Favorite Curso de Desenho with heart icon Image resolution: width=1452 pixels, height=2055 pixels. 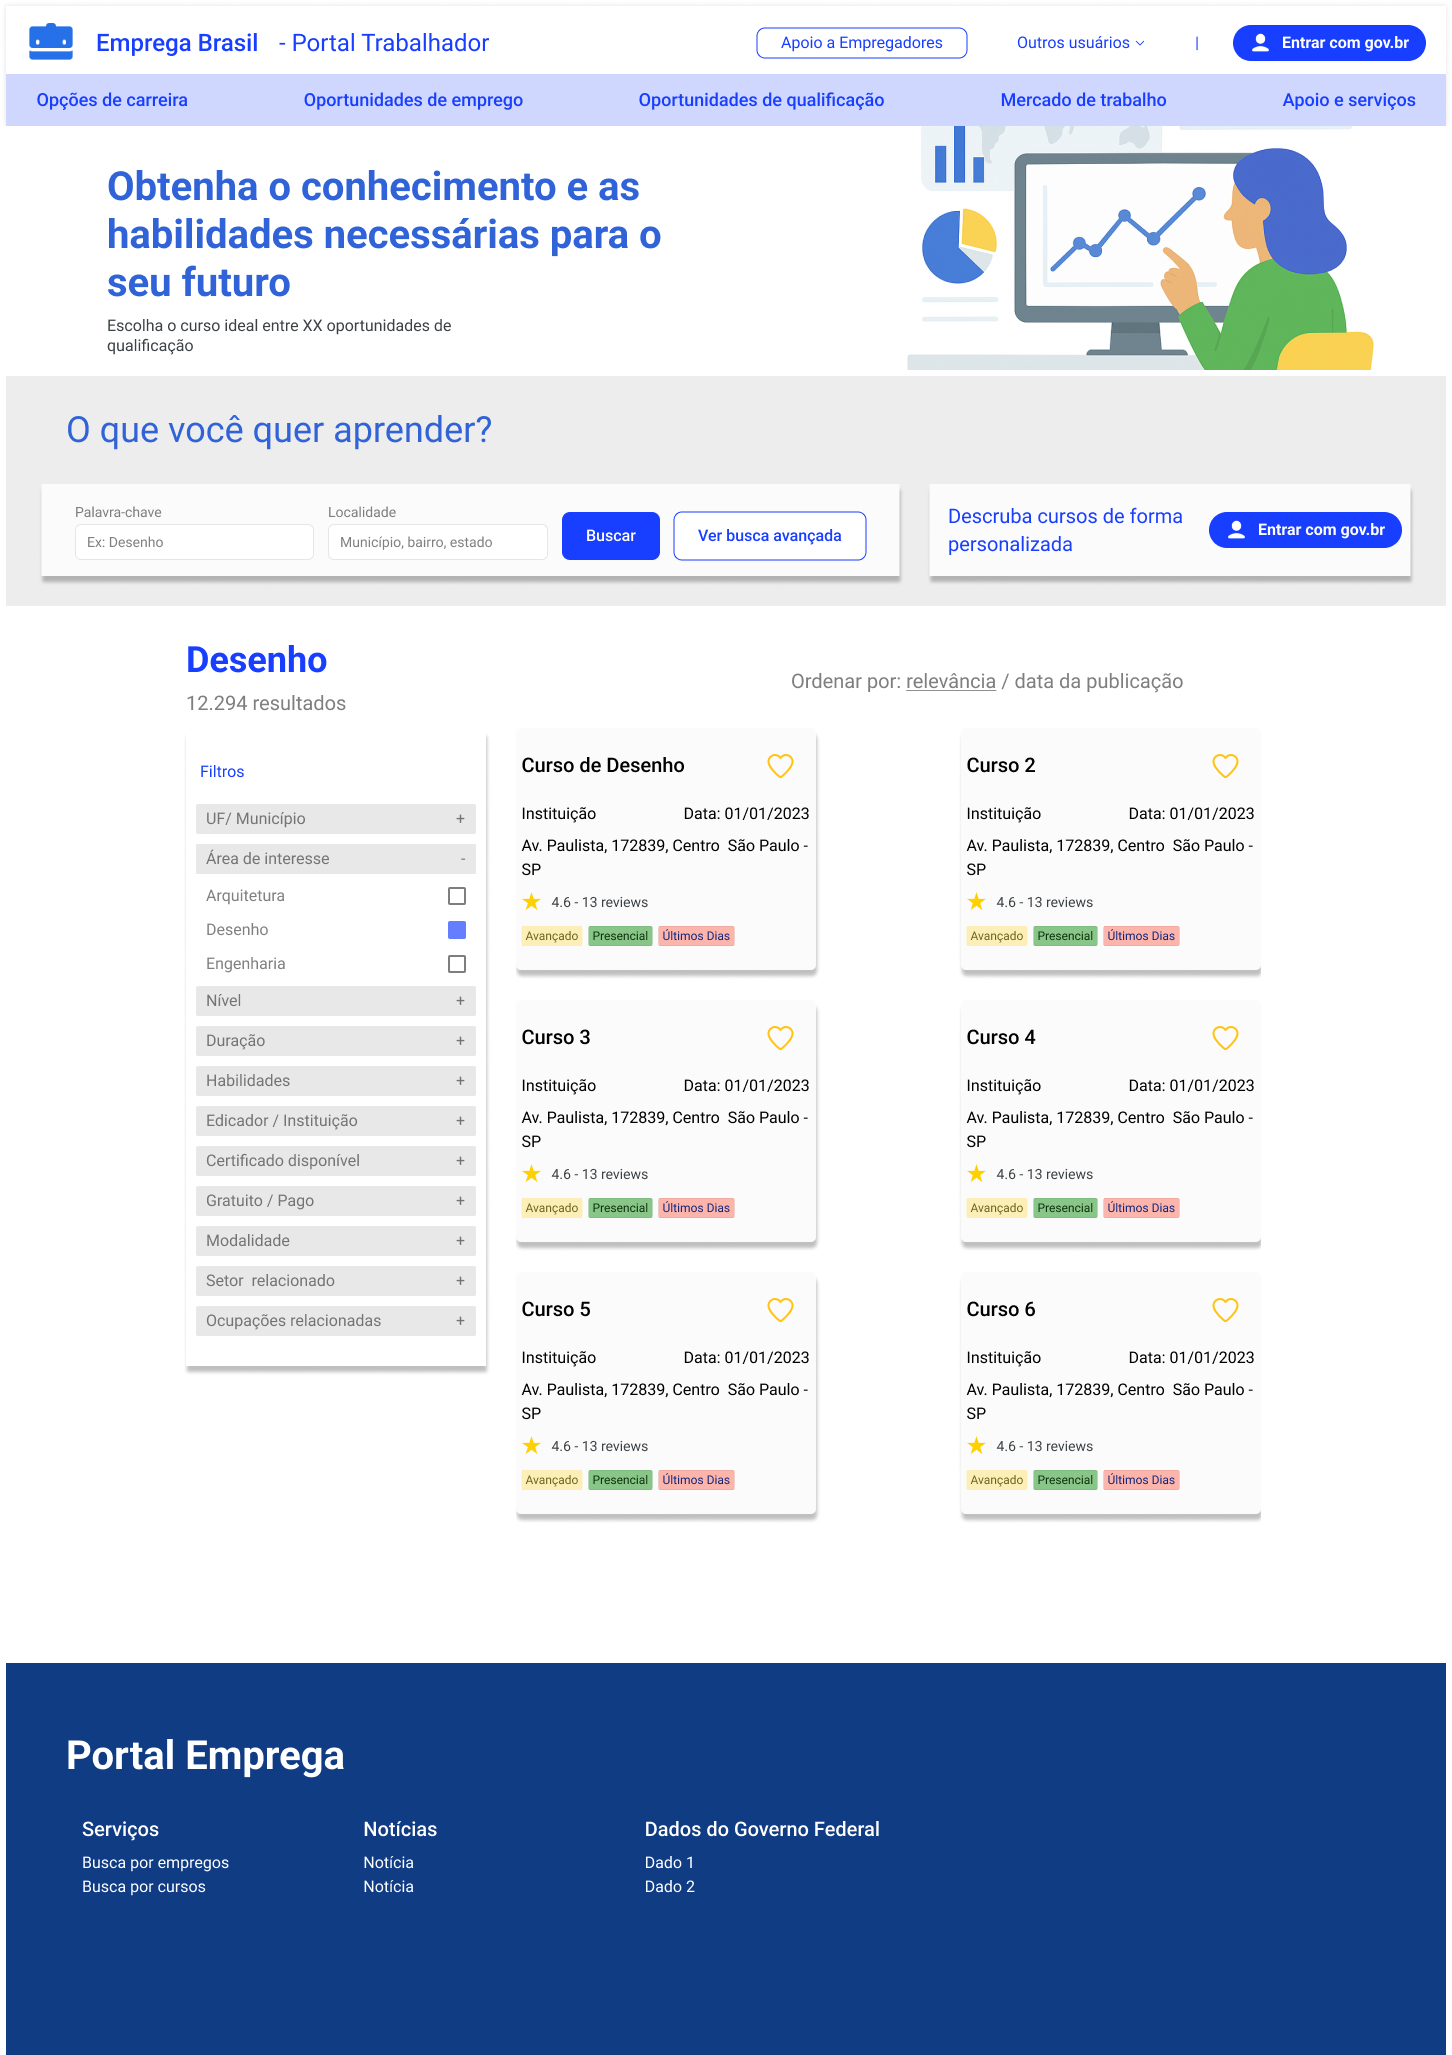pyautogui.click(x=780, y=766)
